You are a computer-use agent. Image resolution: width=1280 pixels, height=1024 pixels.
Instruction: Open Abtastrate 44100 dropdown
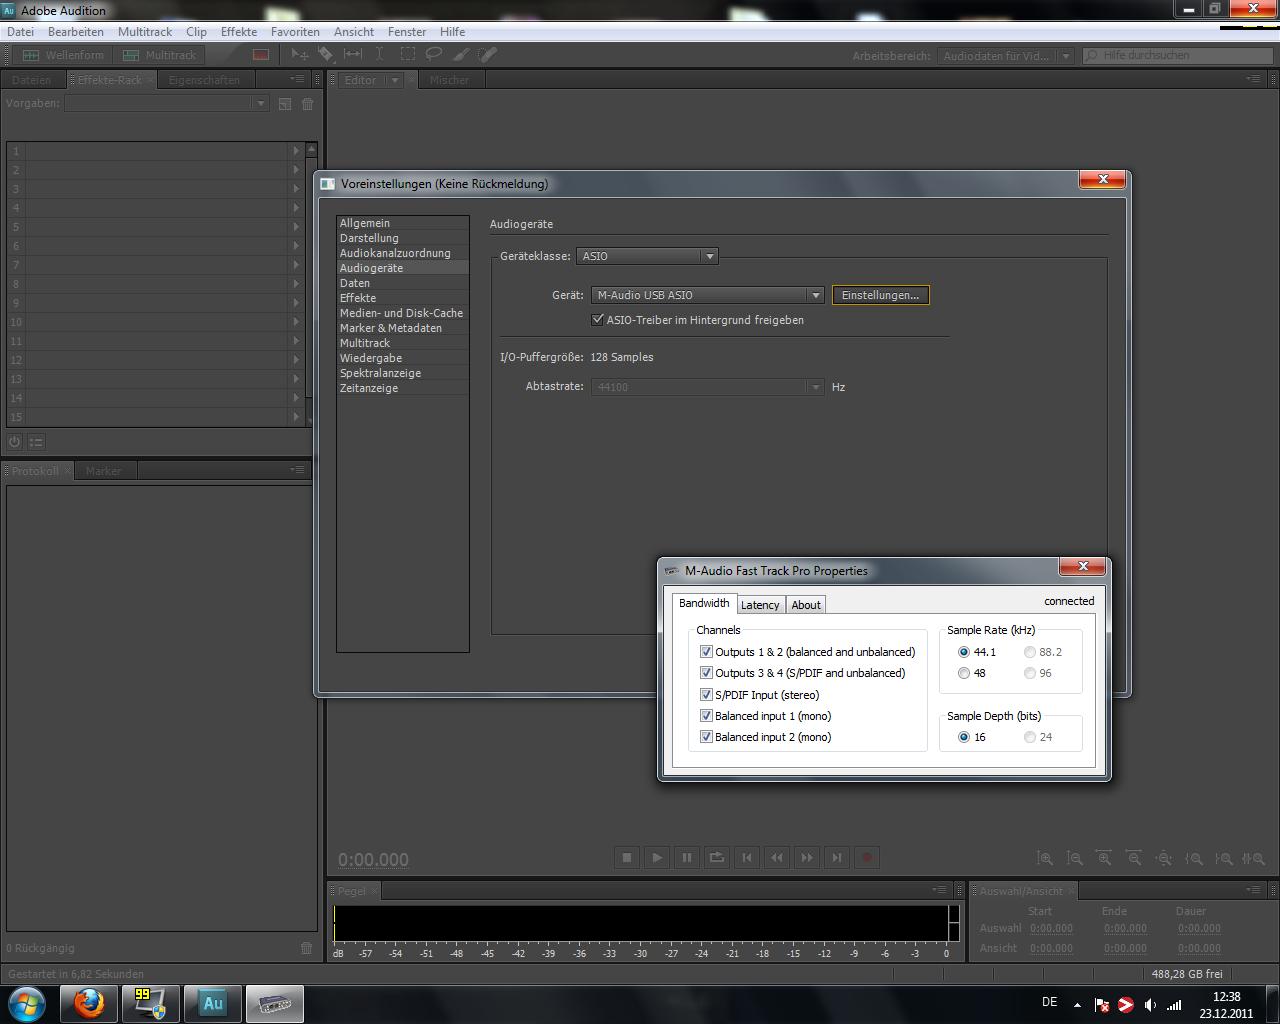coord(707,387)
